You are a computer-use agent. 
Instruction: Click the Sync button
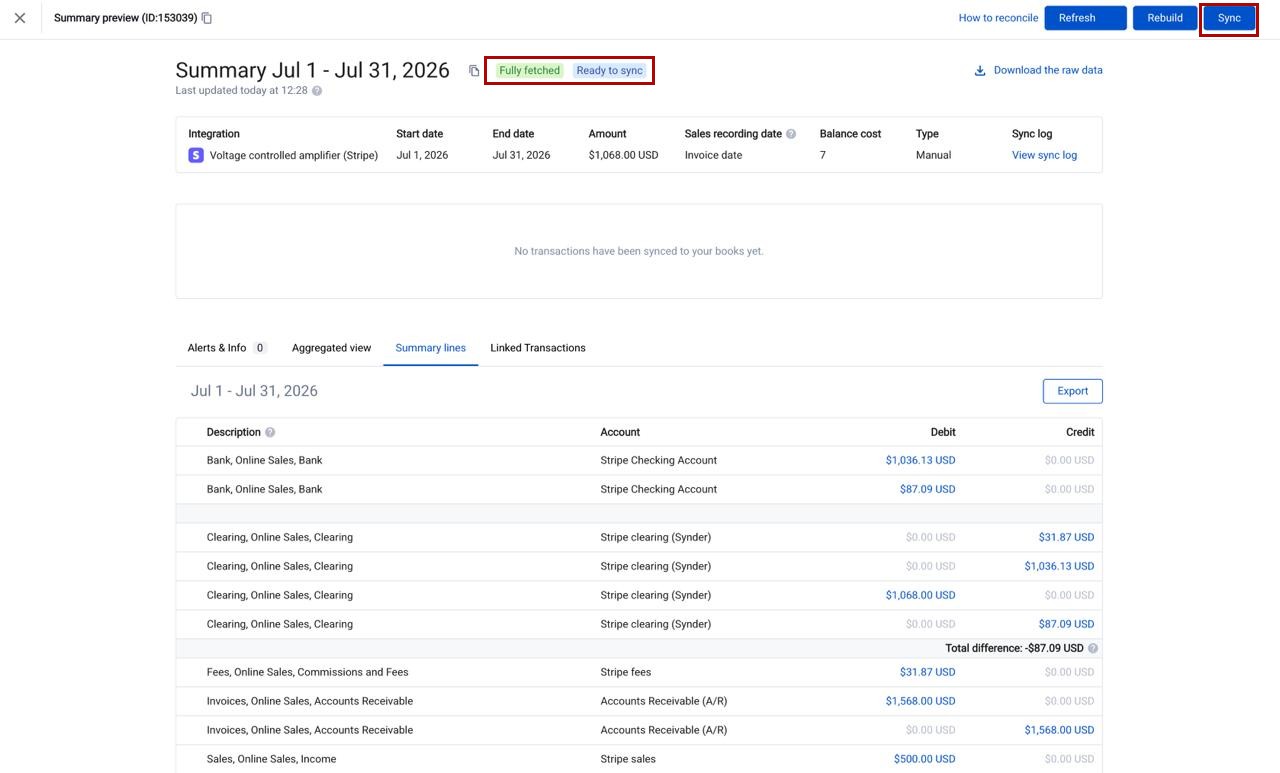point(1229,18)
